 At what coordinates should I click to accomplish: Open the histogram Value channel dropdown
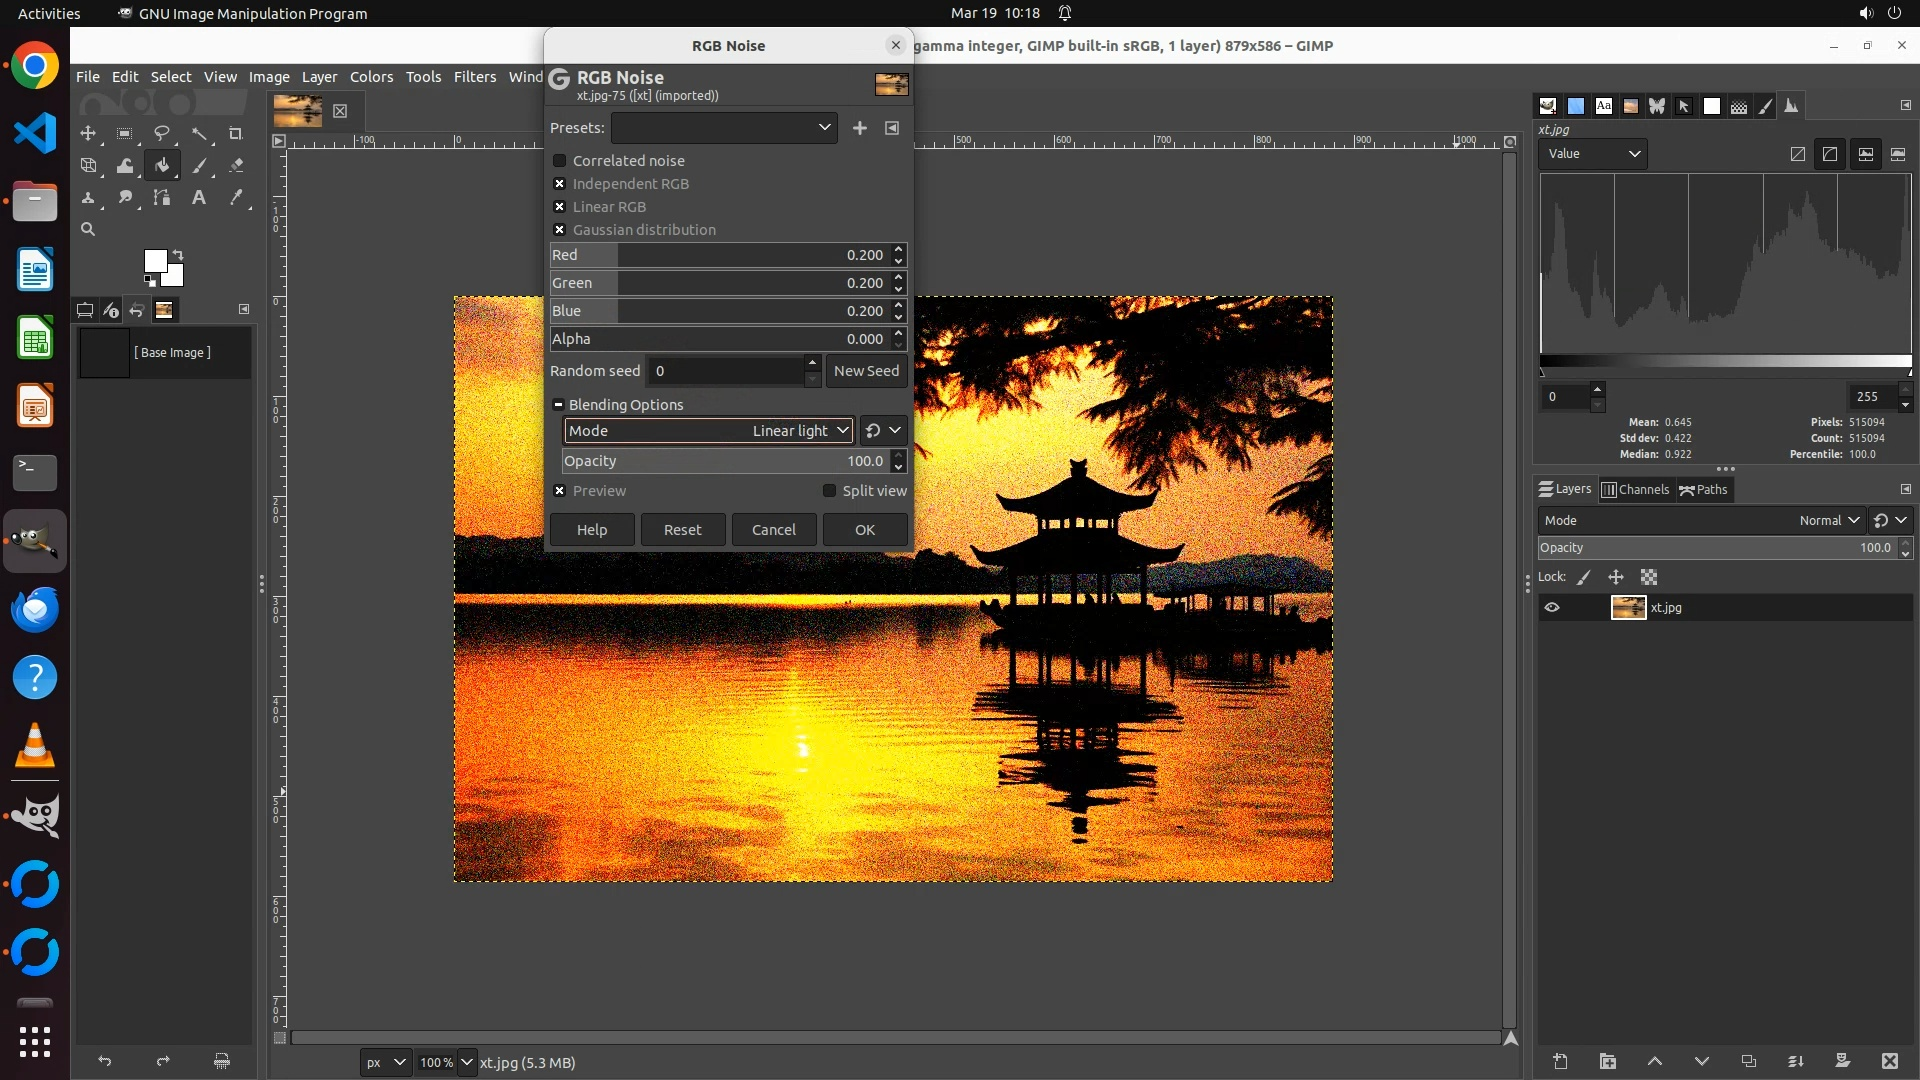[x=1593, y=154]
